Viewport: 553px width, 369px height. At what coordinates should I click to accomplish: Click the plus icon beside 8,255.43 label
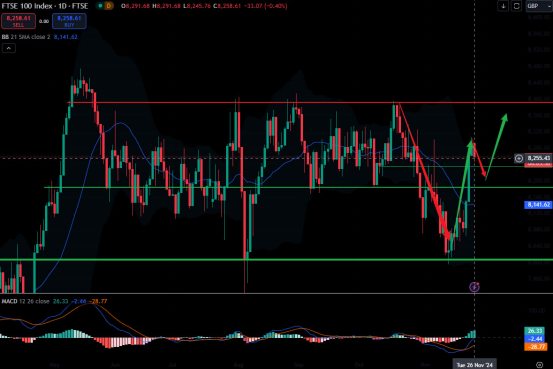point(519,158)
